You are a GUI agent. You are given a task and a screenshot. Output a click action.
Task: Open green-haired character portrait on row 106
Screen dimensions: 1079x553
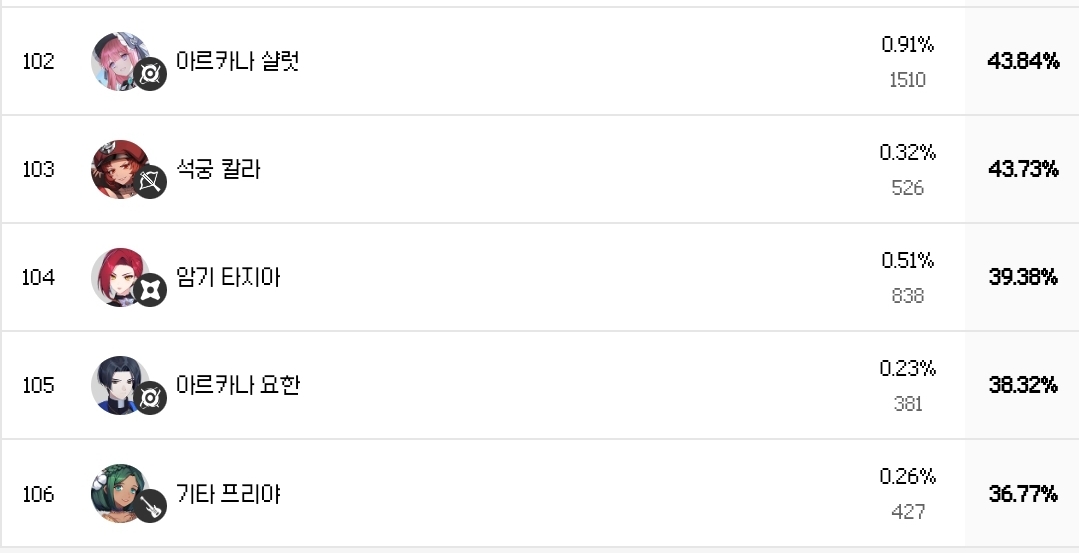tap(120, 493)
